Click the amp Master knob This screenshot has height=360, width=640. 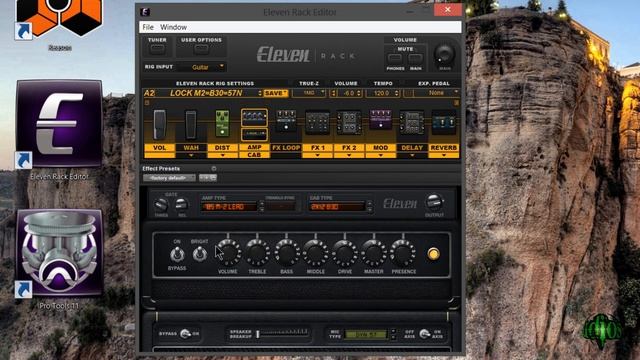374,253
